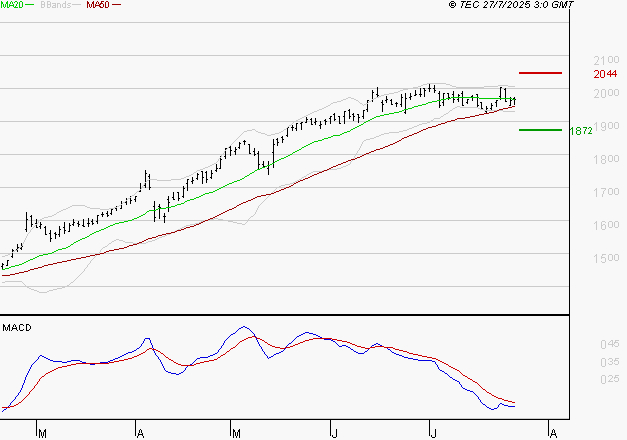
Task: Click the first A month axis marker
Action: tap(140, 434)
